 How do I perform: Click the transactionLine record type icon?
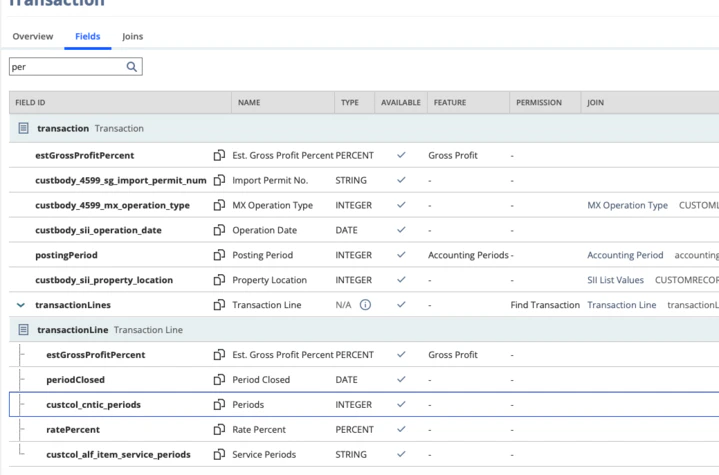23,330
